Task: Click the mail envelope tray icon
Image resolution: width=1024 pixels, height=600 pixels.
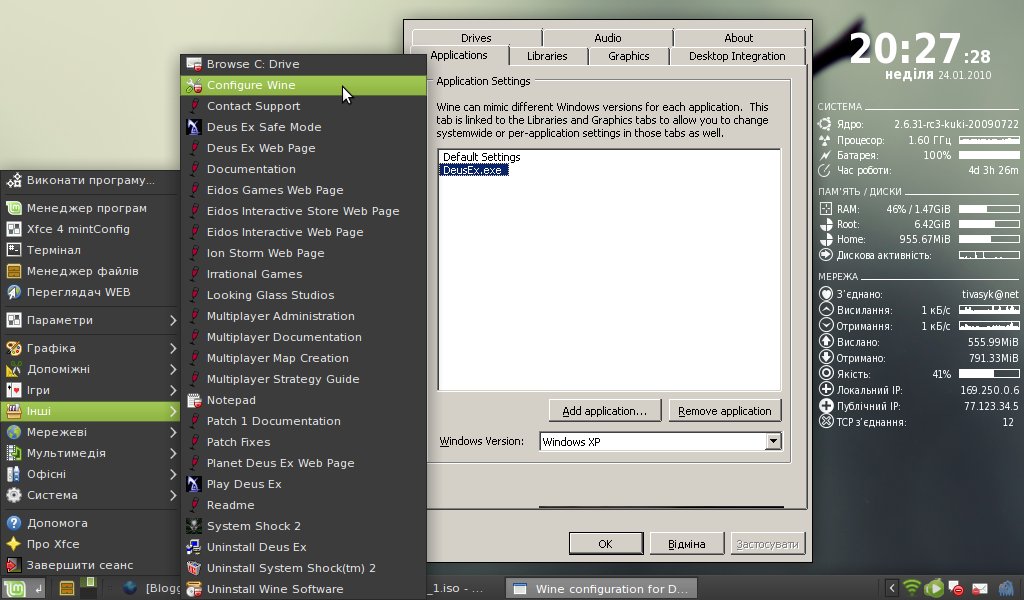Action: pyautogui.click(x=980, y=589)
